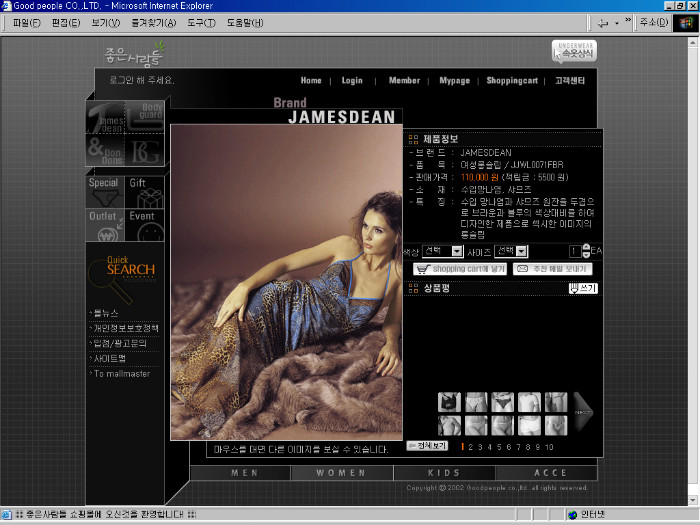Open the 사이즈 선택 dropdown
The height and width of the screenshot is (525, 700).
(x=511, y=251)
